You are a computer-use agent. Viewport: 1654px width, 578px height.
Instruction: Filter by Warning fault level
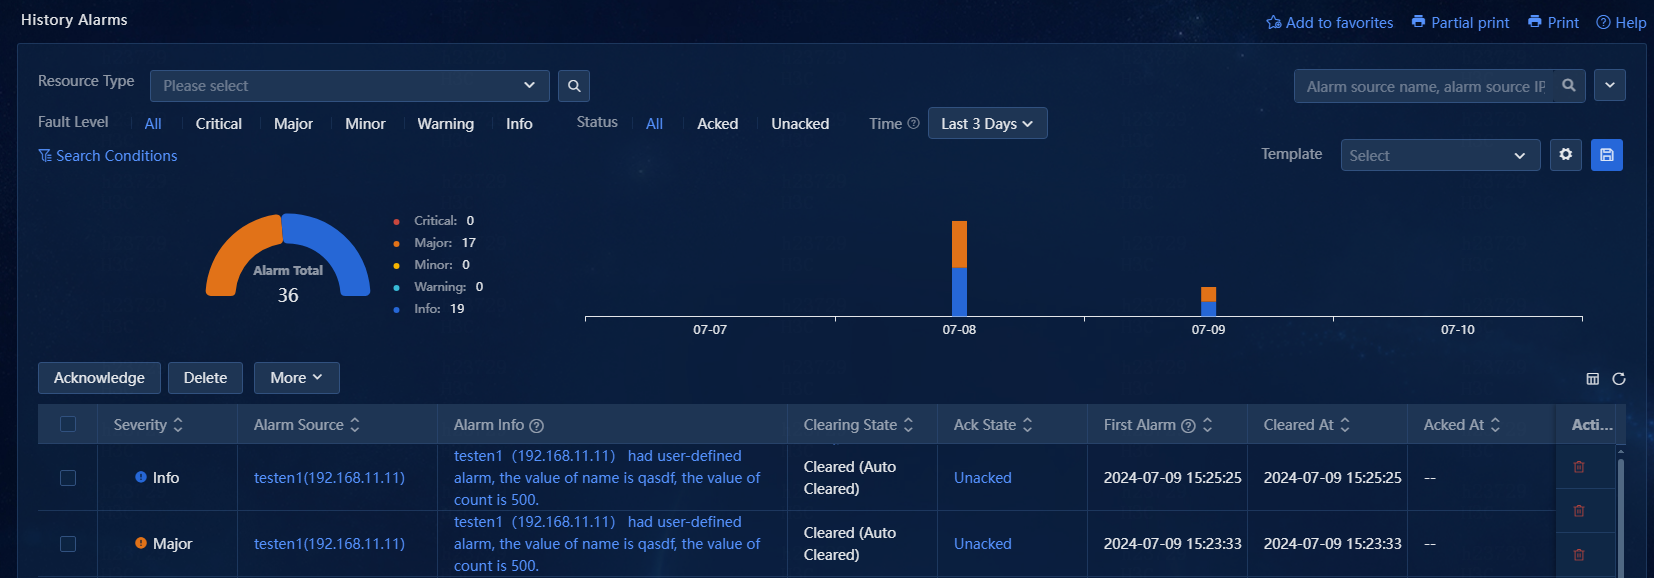tap(446, 124)
